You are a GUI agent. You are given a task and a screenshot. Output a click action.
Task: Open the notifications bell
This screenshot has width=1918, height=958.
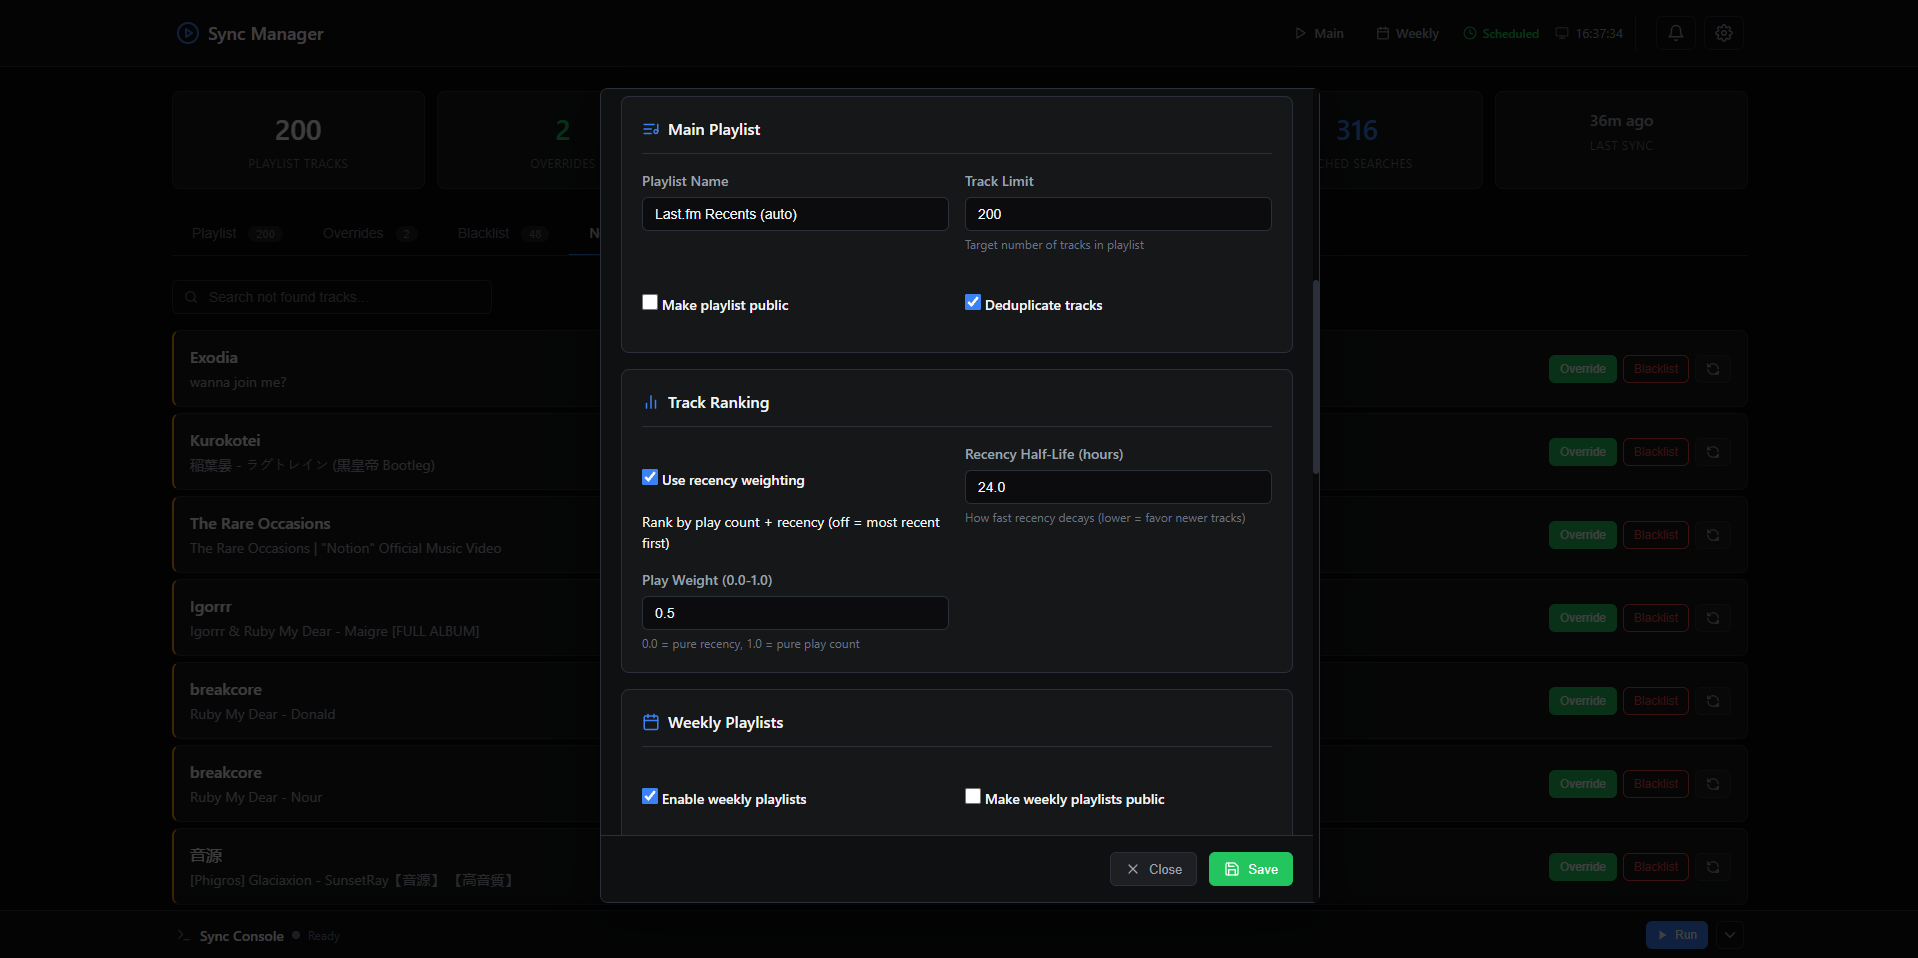click(1675, 33)
